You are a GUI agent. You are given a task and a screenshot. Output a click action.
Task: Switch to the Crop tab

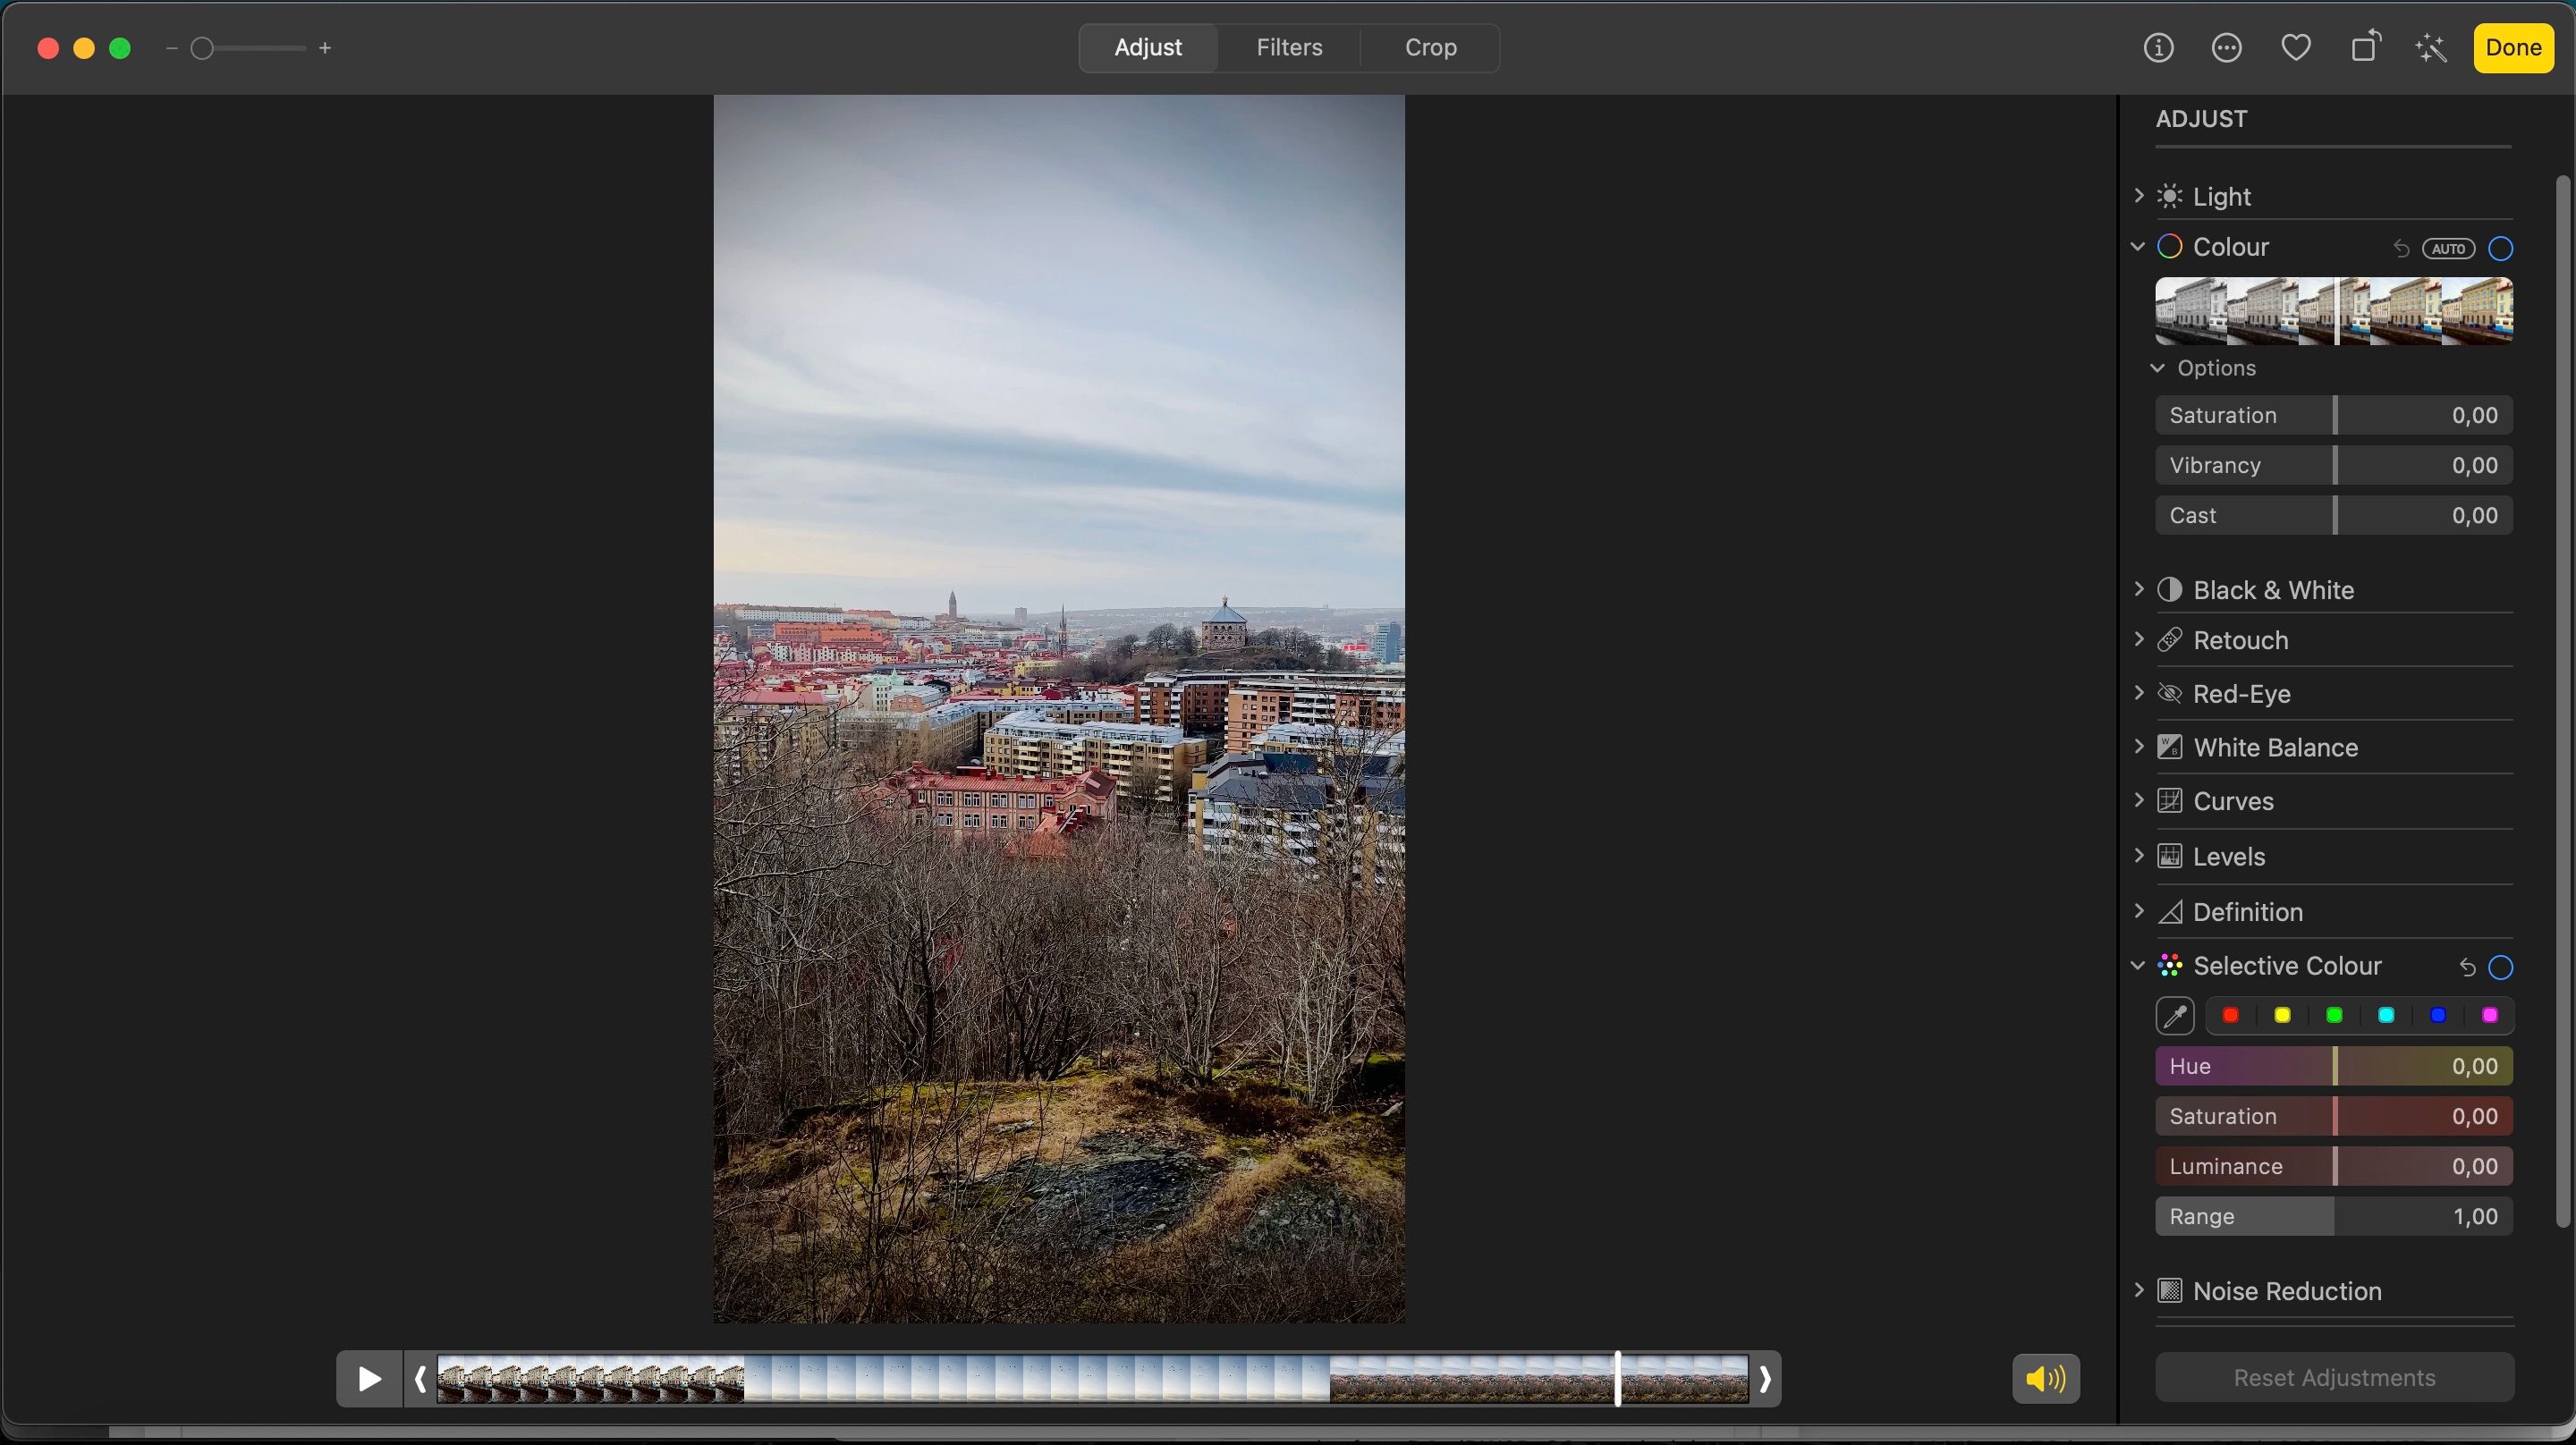click(x=1430, y=47)
